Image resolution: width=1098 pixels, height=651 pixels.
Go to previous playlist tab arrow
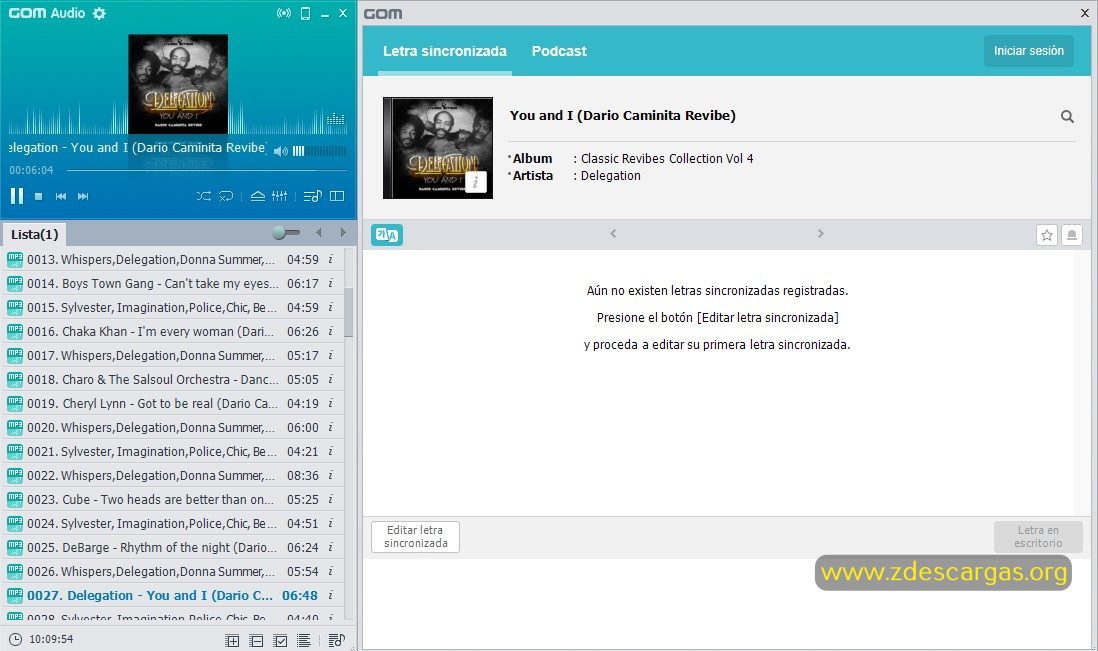(319, 232)
